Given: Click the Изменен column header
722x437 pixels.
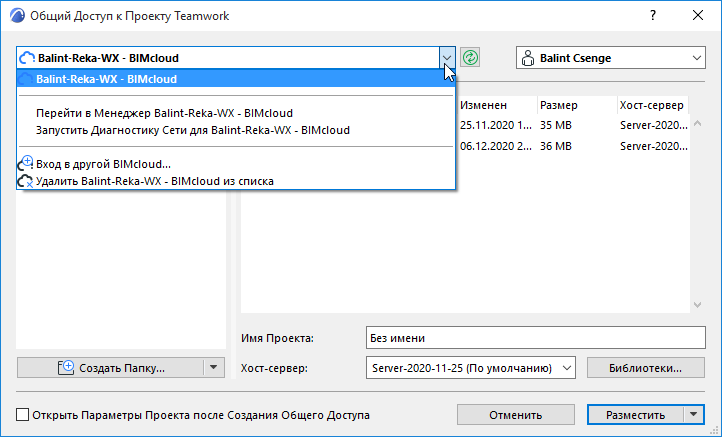Looking at the screenshot, I should click(496, 105).
